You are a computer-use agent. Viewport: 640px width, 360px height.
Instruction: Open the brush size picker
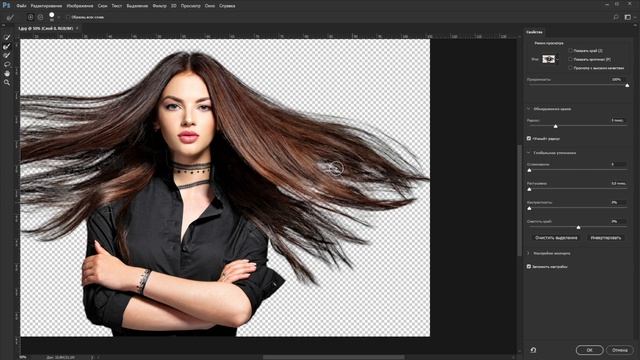tap(52, 16)
